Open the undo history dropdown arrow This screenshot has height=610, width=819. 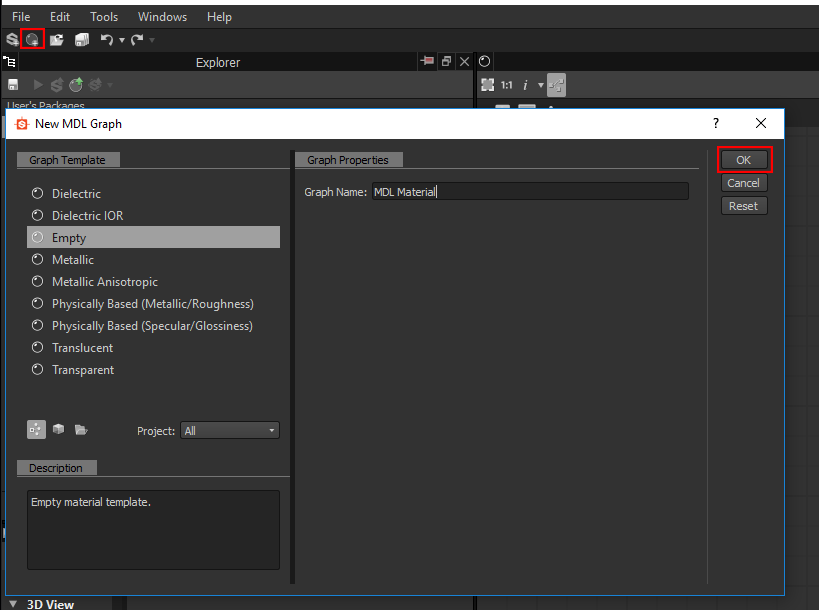(x=122, y=40)
